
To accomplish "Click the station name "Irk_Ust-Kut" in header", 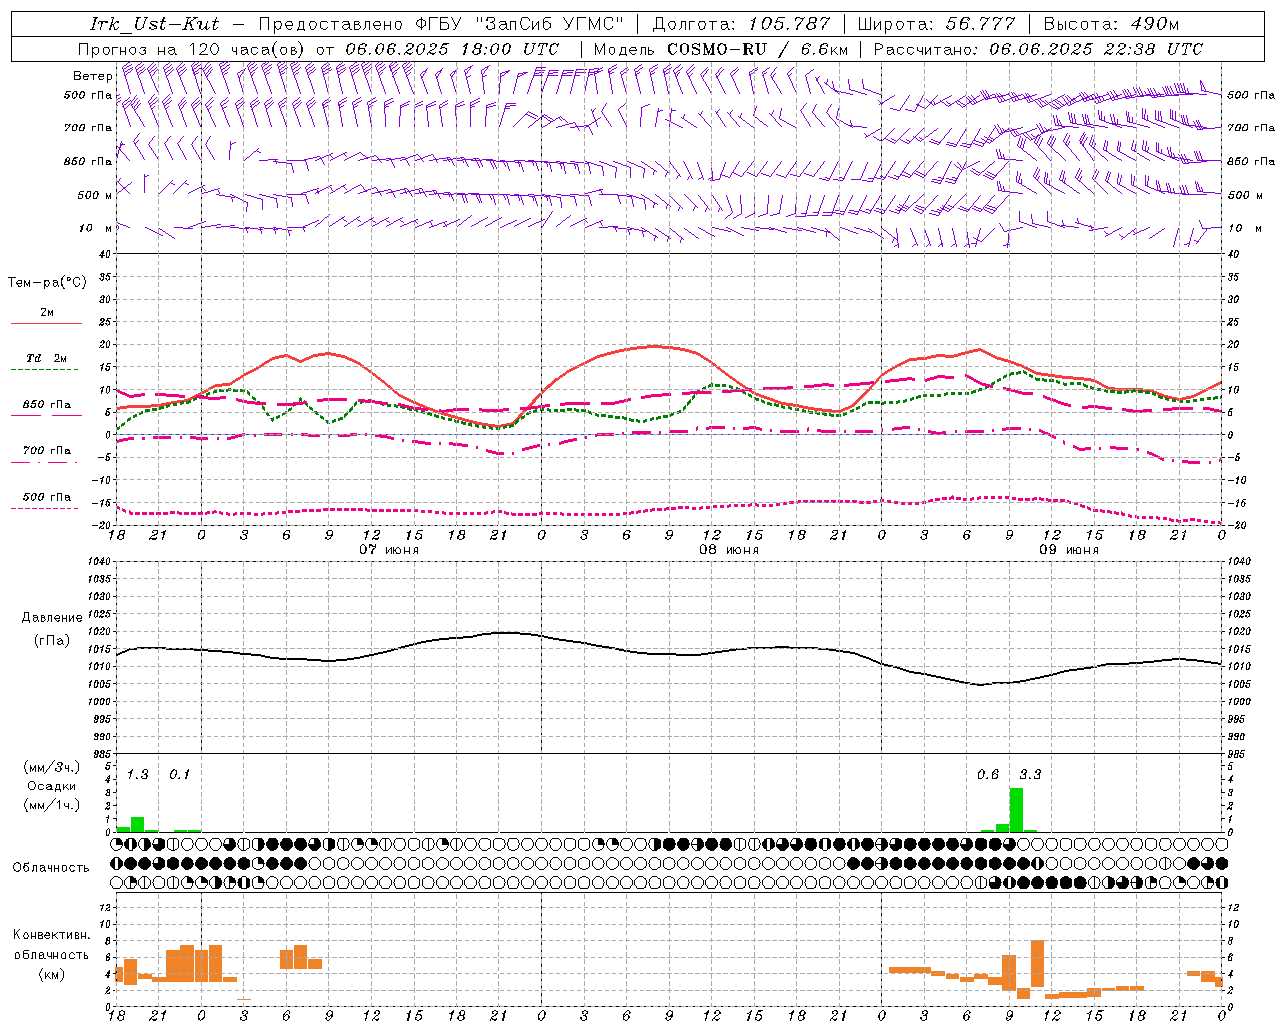I will [x=154, y=24].
